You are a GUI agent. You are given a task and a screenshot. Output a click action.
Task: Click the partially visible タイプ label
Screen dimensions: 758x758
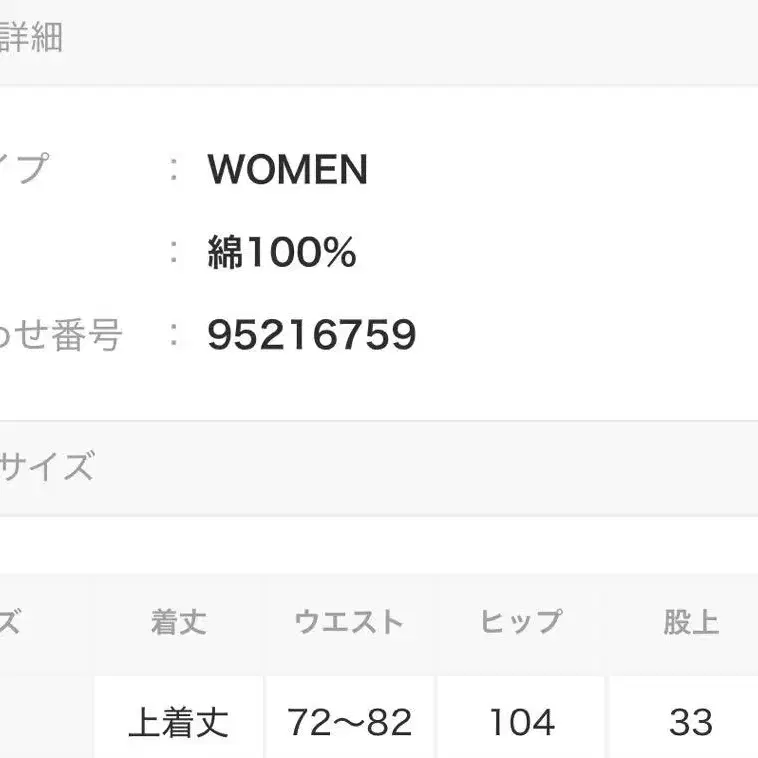click(x=23, y=169)
